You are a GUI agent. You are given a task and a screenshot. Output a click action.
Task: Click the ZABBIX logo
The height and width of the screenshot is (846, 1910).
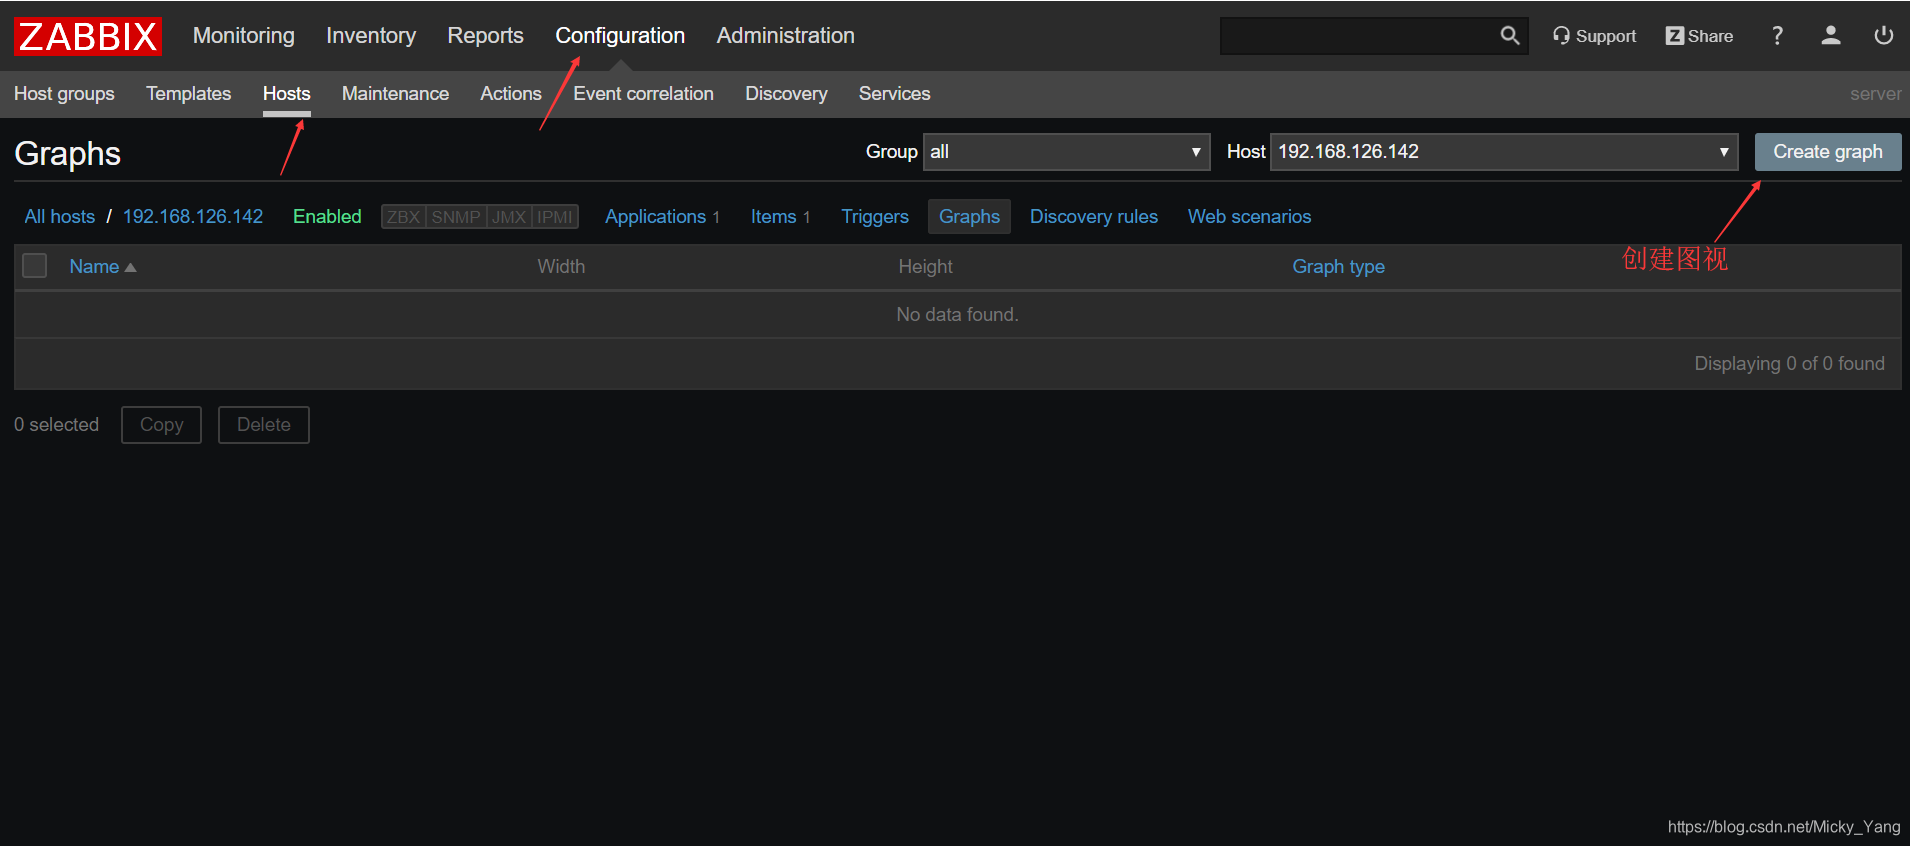pos(88,36)
